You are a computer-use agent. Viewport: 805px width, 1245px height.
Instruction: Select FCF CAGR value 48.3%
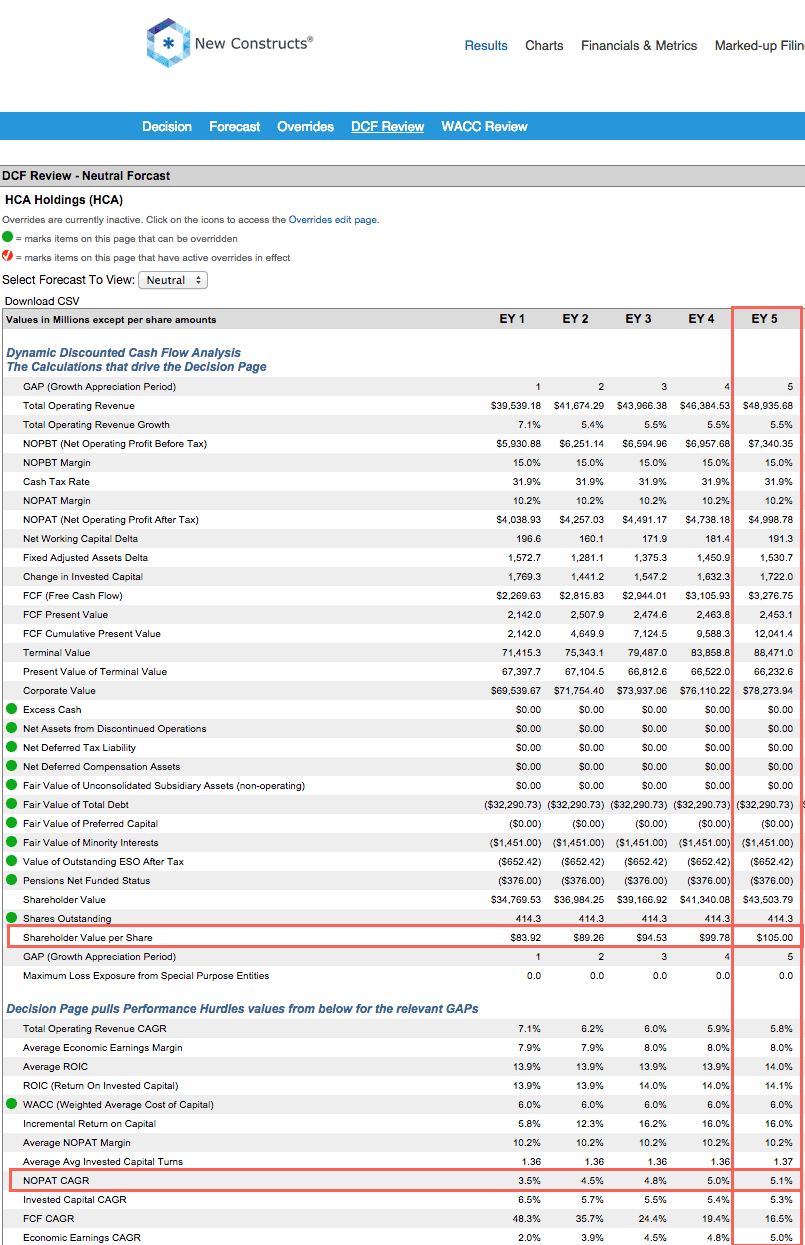pos(528,1219)
